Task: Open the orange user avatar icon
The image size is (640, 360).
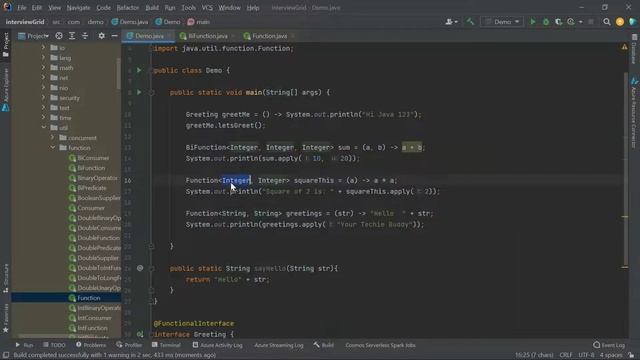Action: pos(620,22)
